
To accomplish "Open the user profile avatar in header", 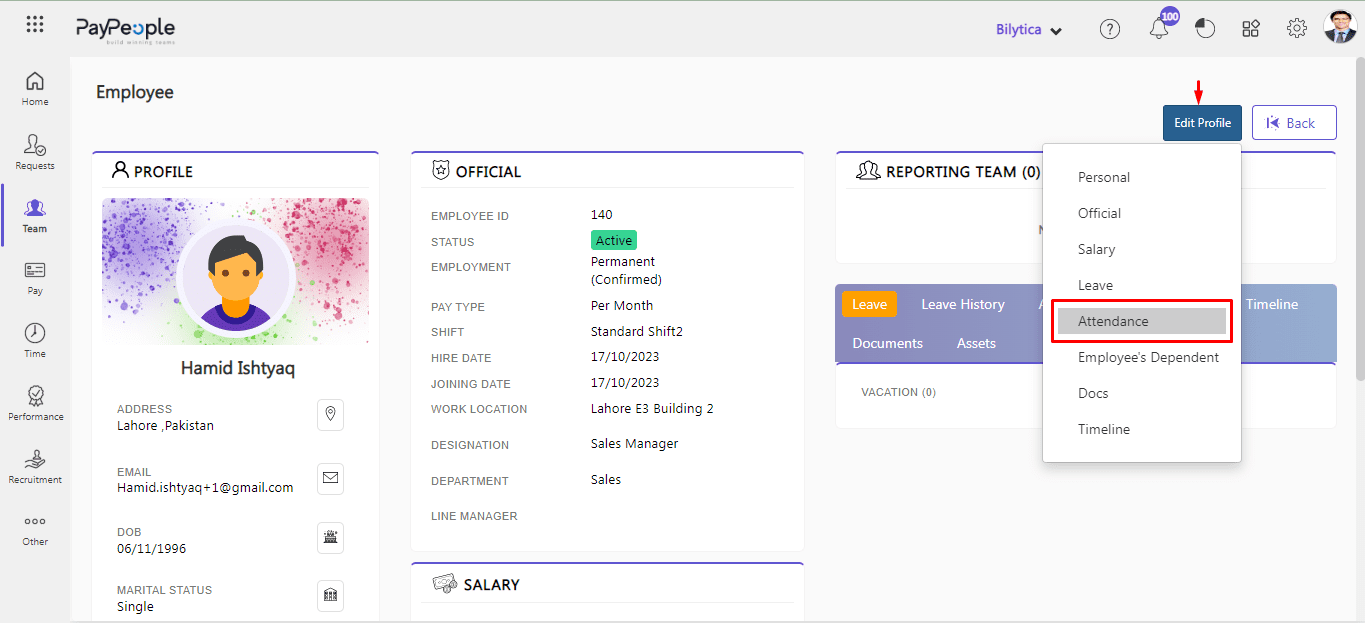I will [x=1340, y=27].
